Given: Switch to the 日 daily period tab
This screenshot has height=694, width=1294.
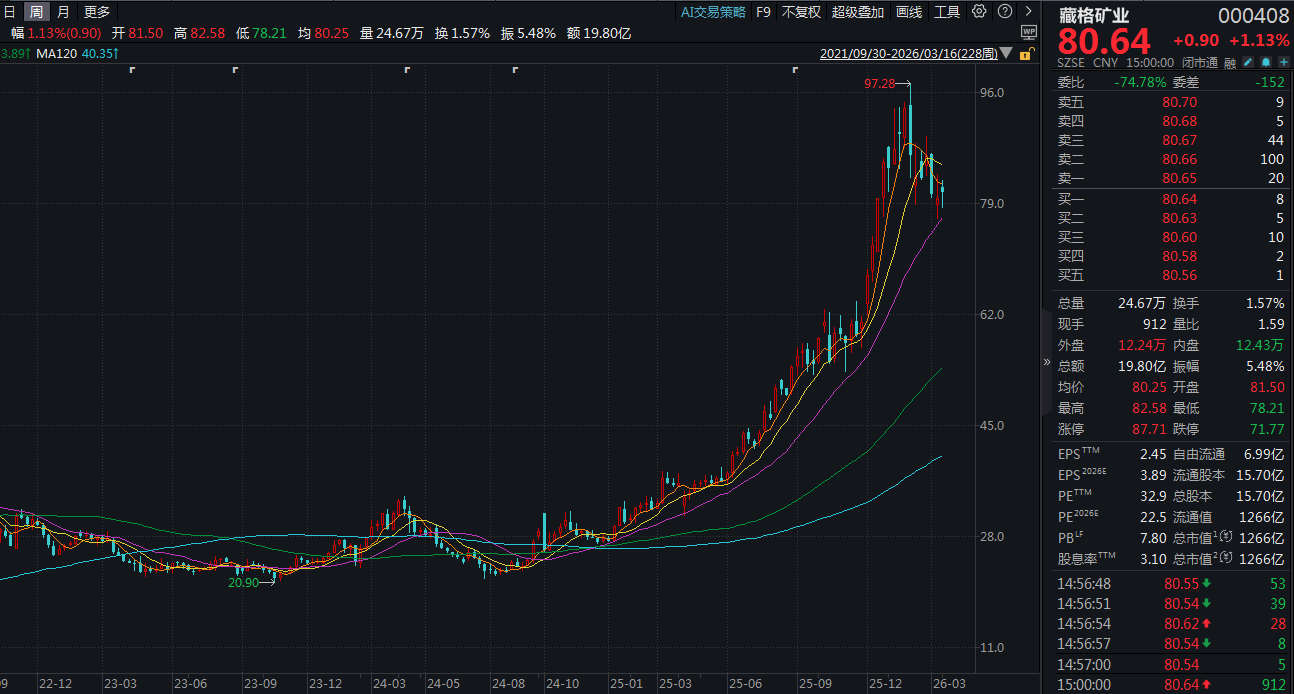Looking at the screenshot, I should point(10,12).
